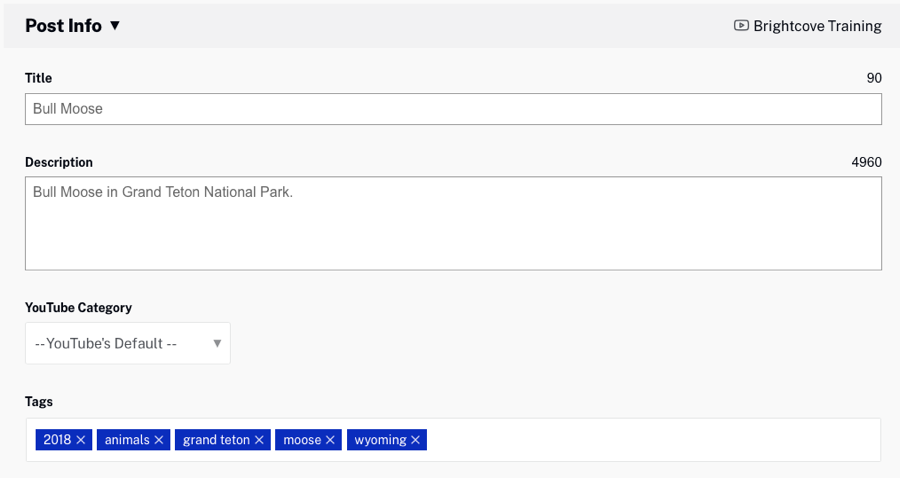Click into the Title field with Bull Moose
Image resolution: width=900 pixels, height=478 pixels.
pos(453,109)
